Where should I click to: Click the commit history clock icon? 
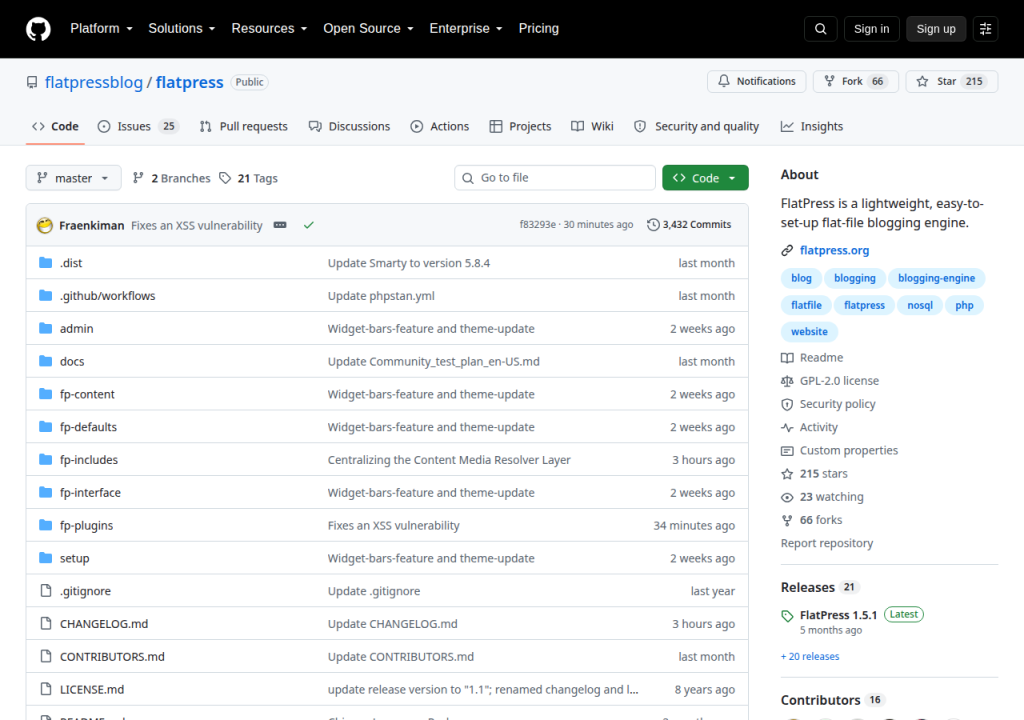(653, 225)
